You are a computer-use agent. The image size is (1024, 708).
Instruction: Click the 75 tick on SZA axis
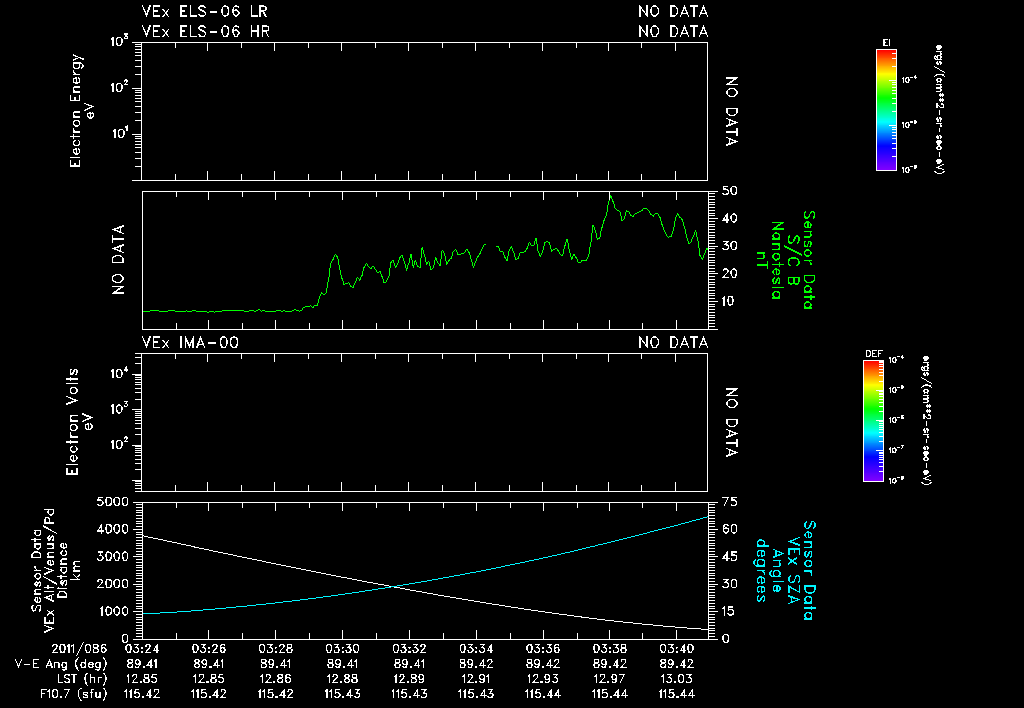729,502
